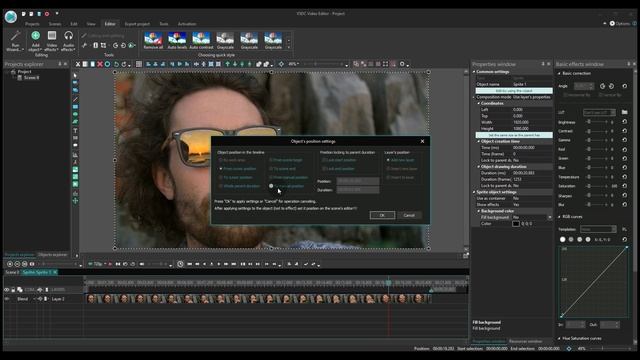Select the Text tool in left toolbar
The width and height of the screenshot is (640, 360).
(x=75, y=131)
